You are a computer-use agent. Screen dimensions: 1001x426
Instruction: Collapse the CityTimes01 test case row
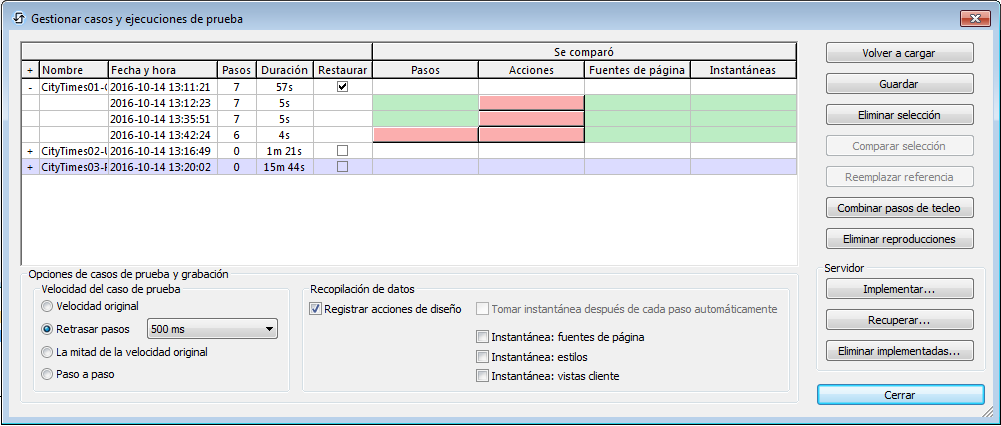30,87
